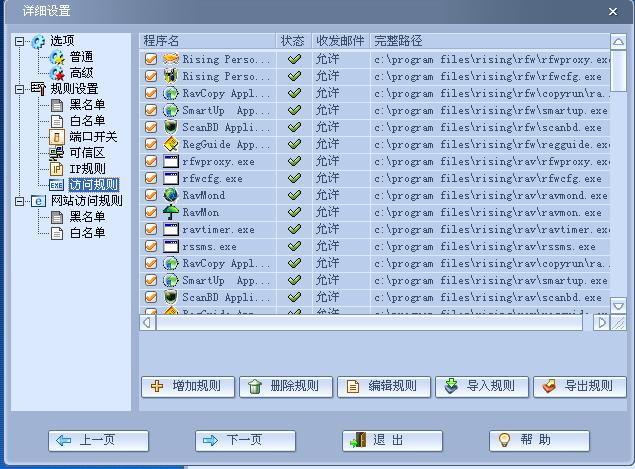Click the 退出 exit button
This screenshot has height=469, width=635.
point(392,441)
